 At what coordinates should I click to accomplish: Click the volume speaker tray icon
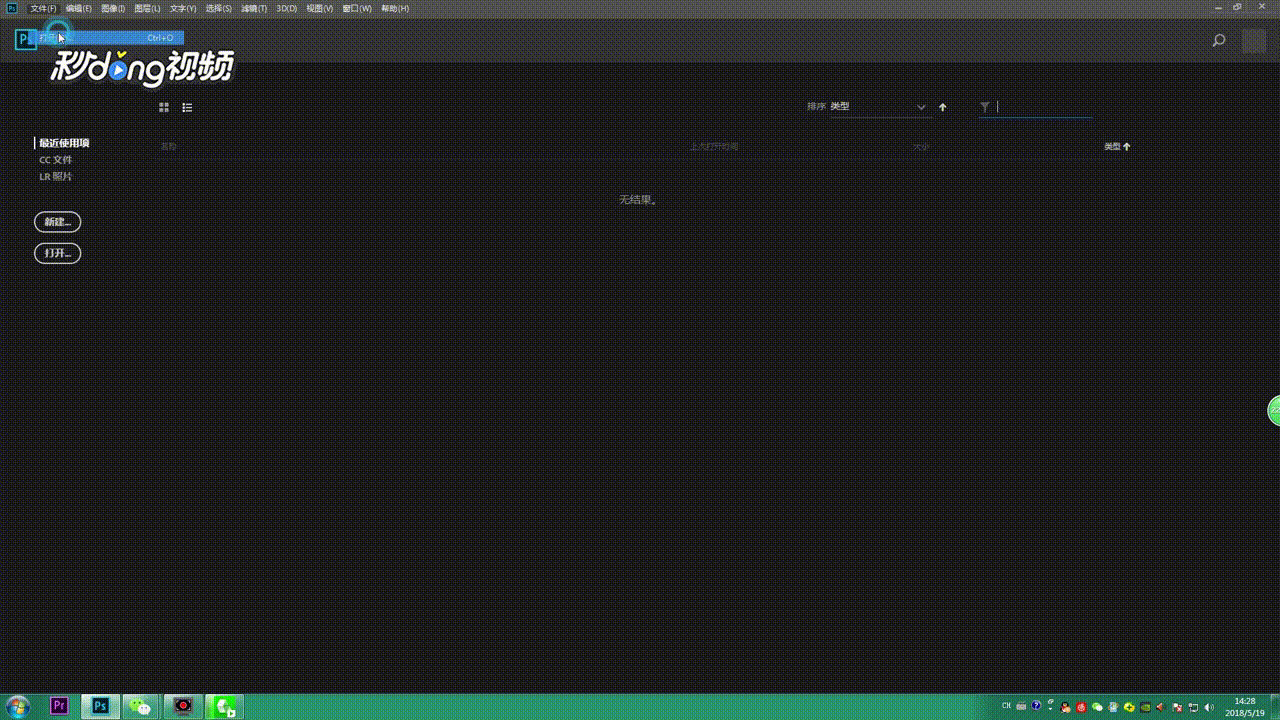tap(1209, 707)
